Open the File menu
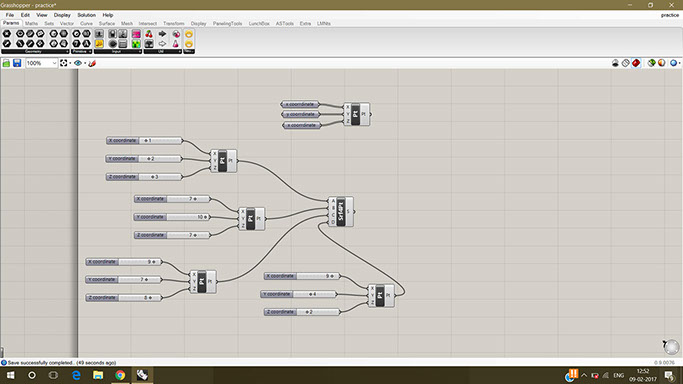Screen dimensions: 683x384 10,15
